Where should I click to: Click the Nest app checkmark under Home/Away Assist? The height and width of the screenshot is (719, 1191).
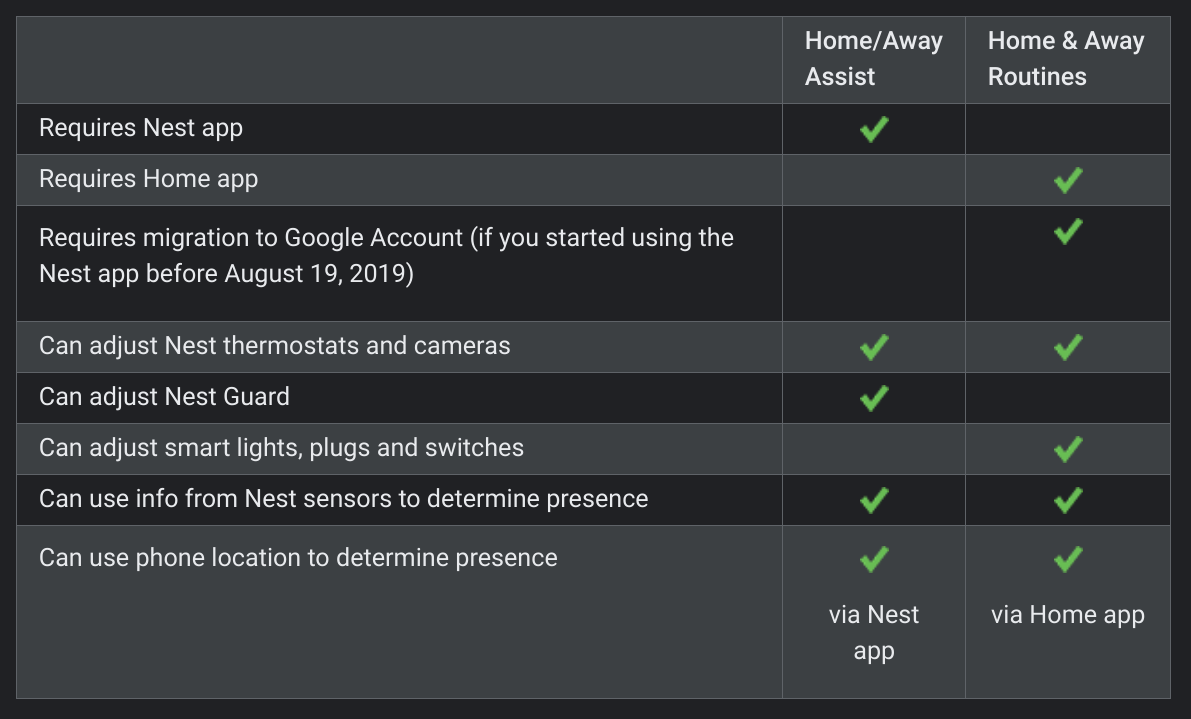[874, 129]
